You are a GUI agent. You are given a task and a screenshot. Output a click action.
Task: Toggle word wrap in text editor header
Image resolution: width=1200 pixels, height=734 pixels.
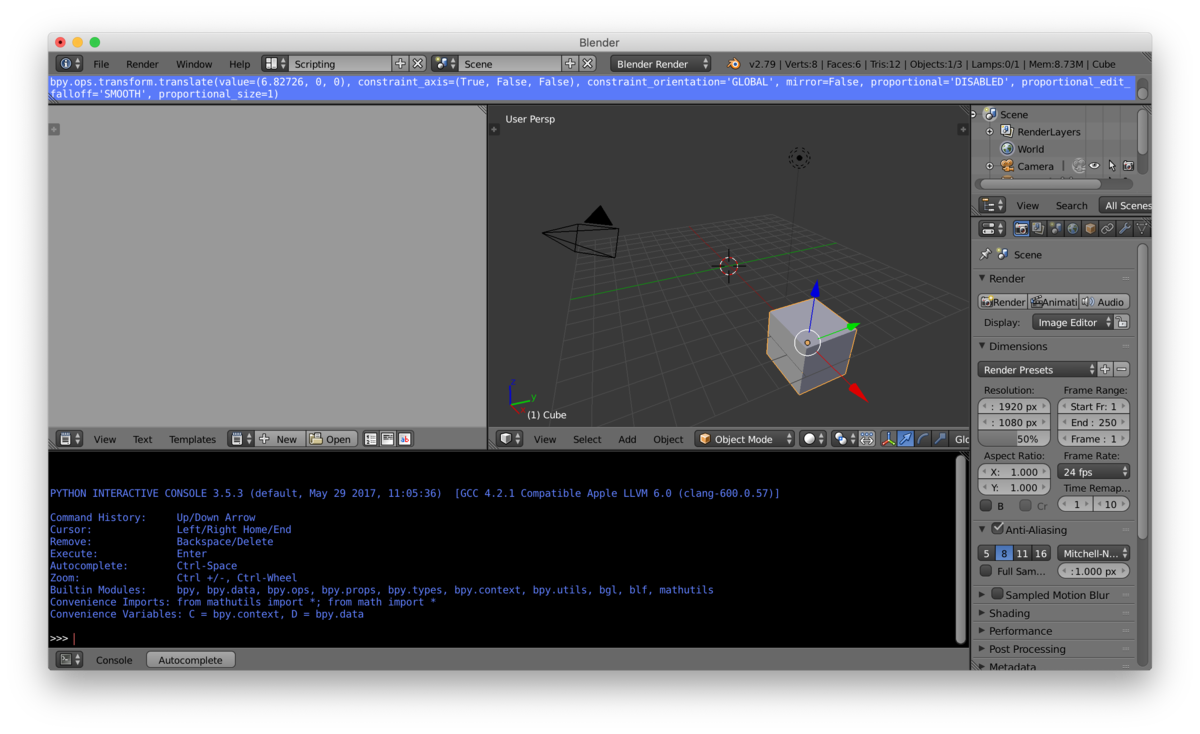point(388,439)
